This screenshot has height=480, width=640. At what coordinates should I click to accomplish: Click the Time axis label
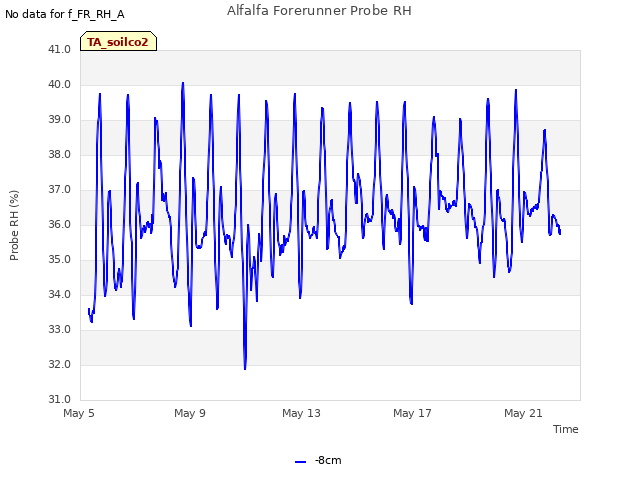(x=566, y=429)
